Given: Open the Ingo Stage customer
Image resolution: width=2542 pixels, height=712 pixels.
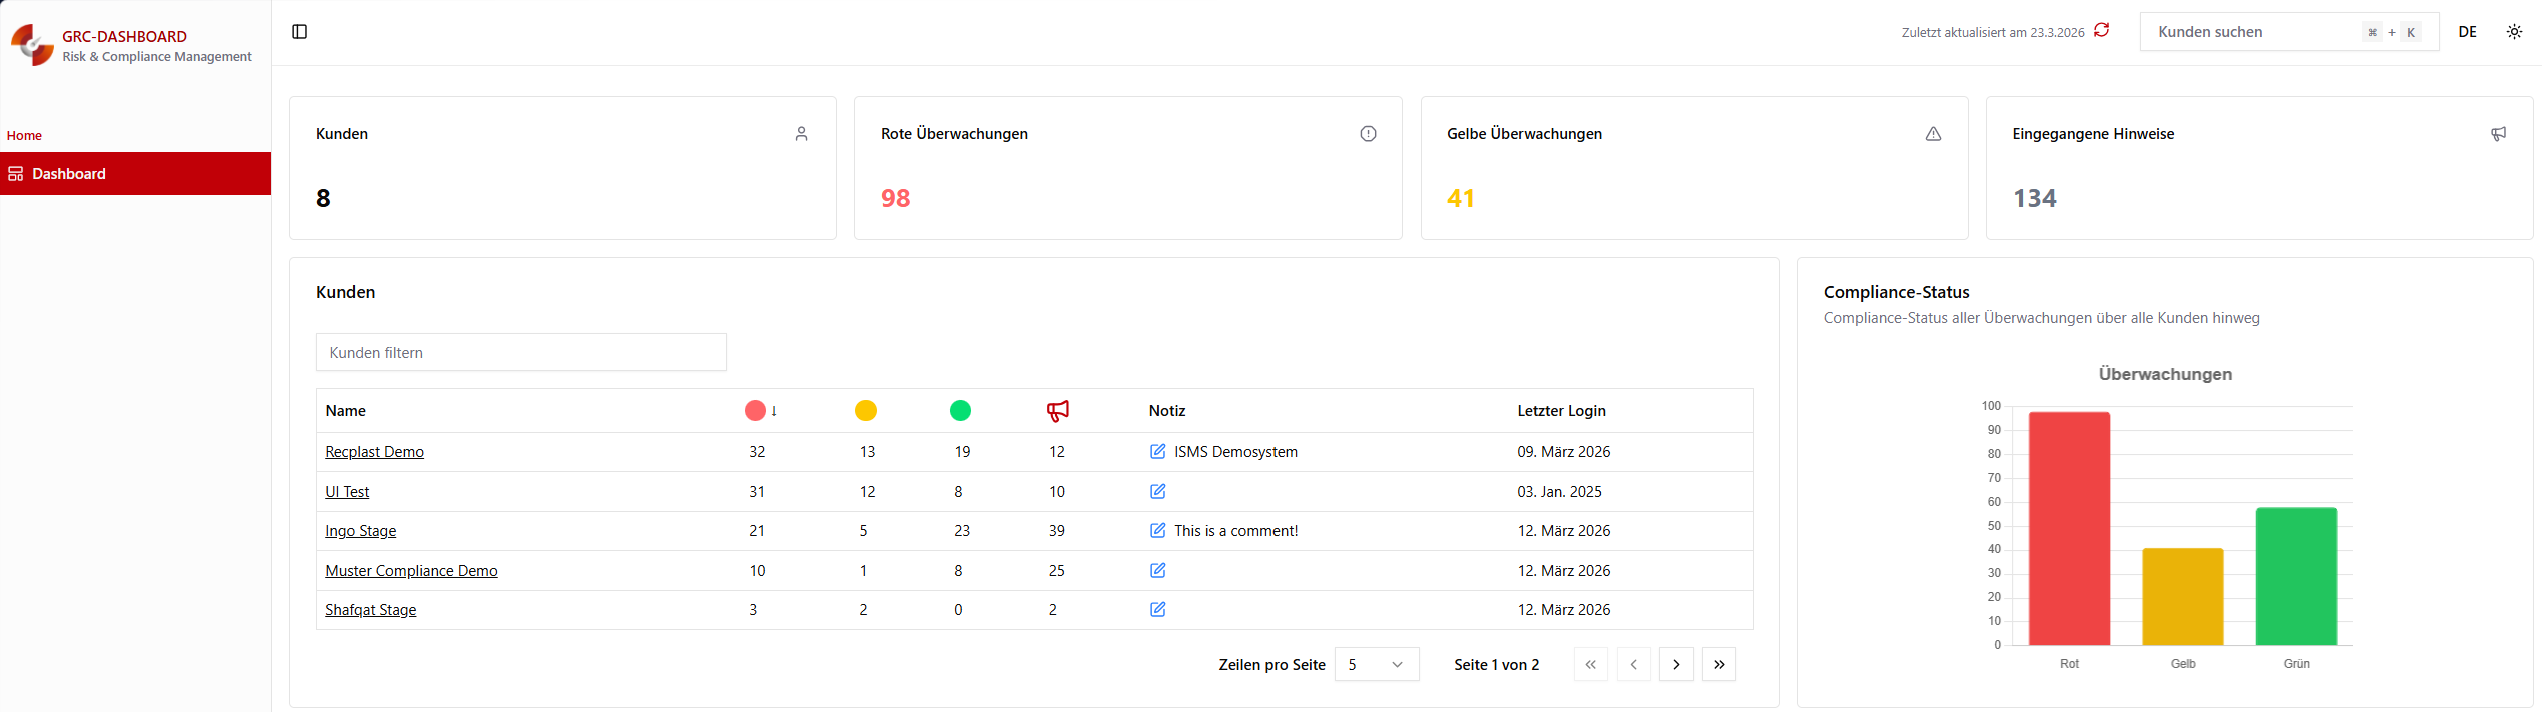Looking at the screenshot, I should coord(360,531).
